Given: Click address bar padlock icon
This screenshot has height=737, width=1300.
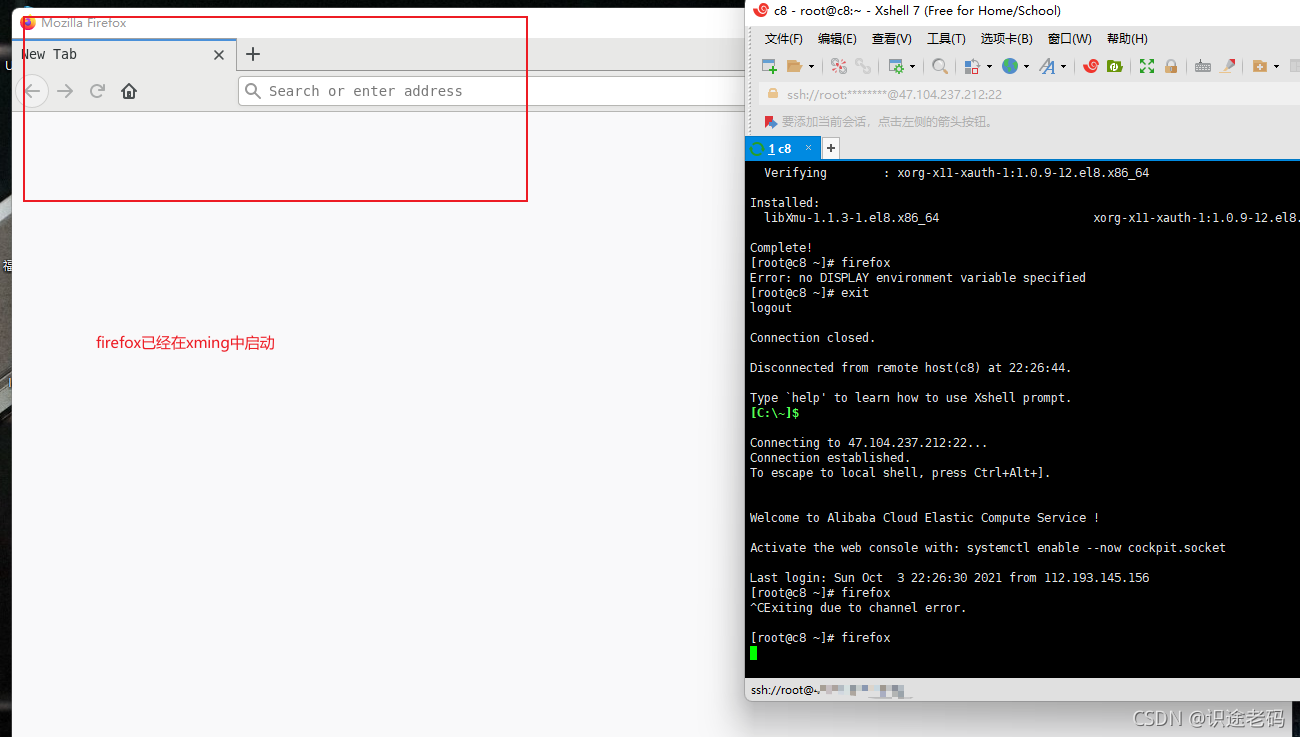Looking at the screenshot, I should tap(772, 94).
